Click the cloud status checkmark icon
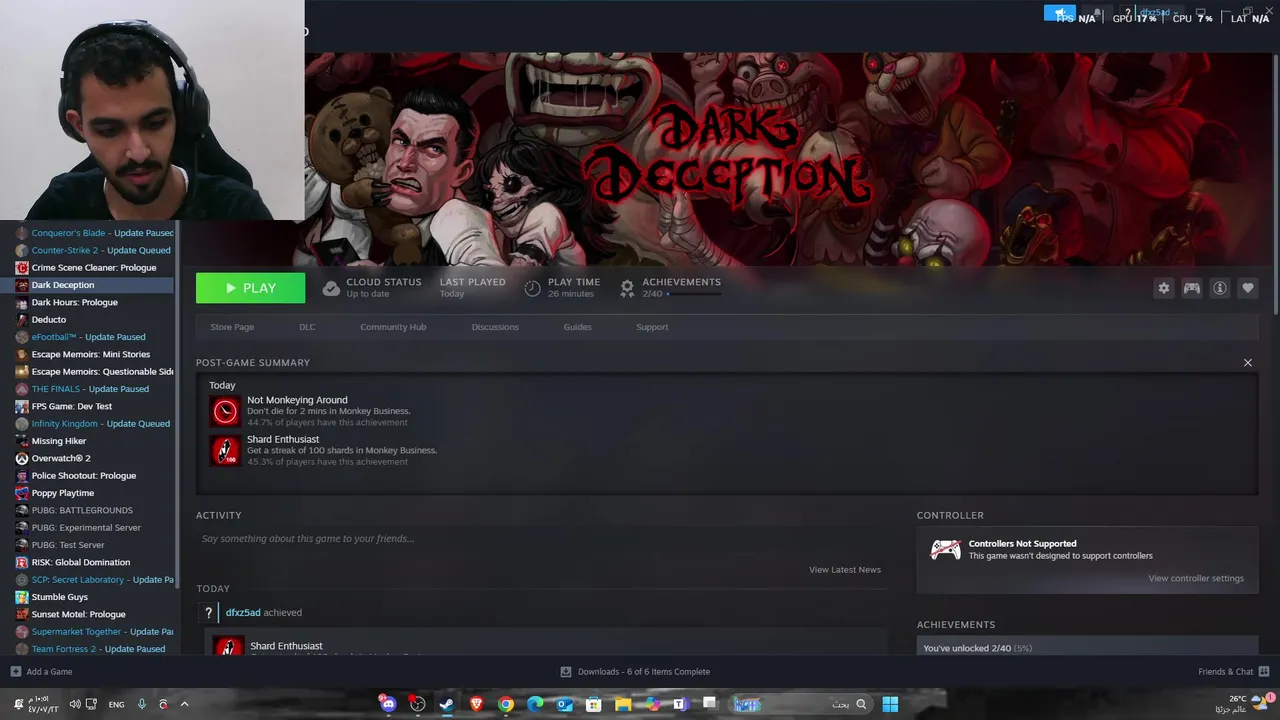The height and width of the screenshot is (720, 1280). (x=331, y=288)
